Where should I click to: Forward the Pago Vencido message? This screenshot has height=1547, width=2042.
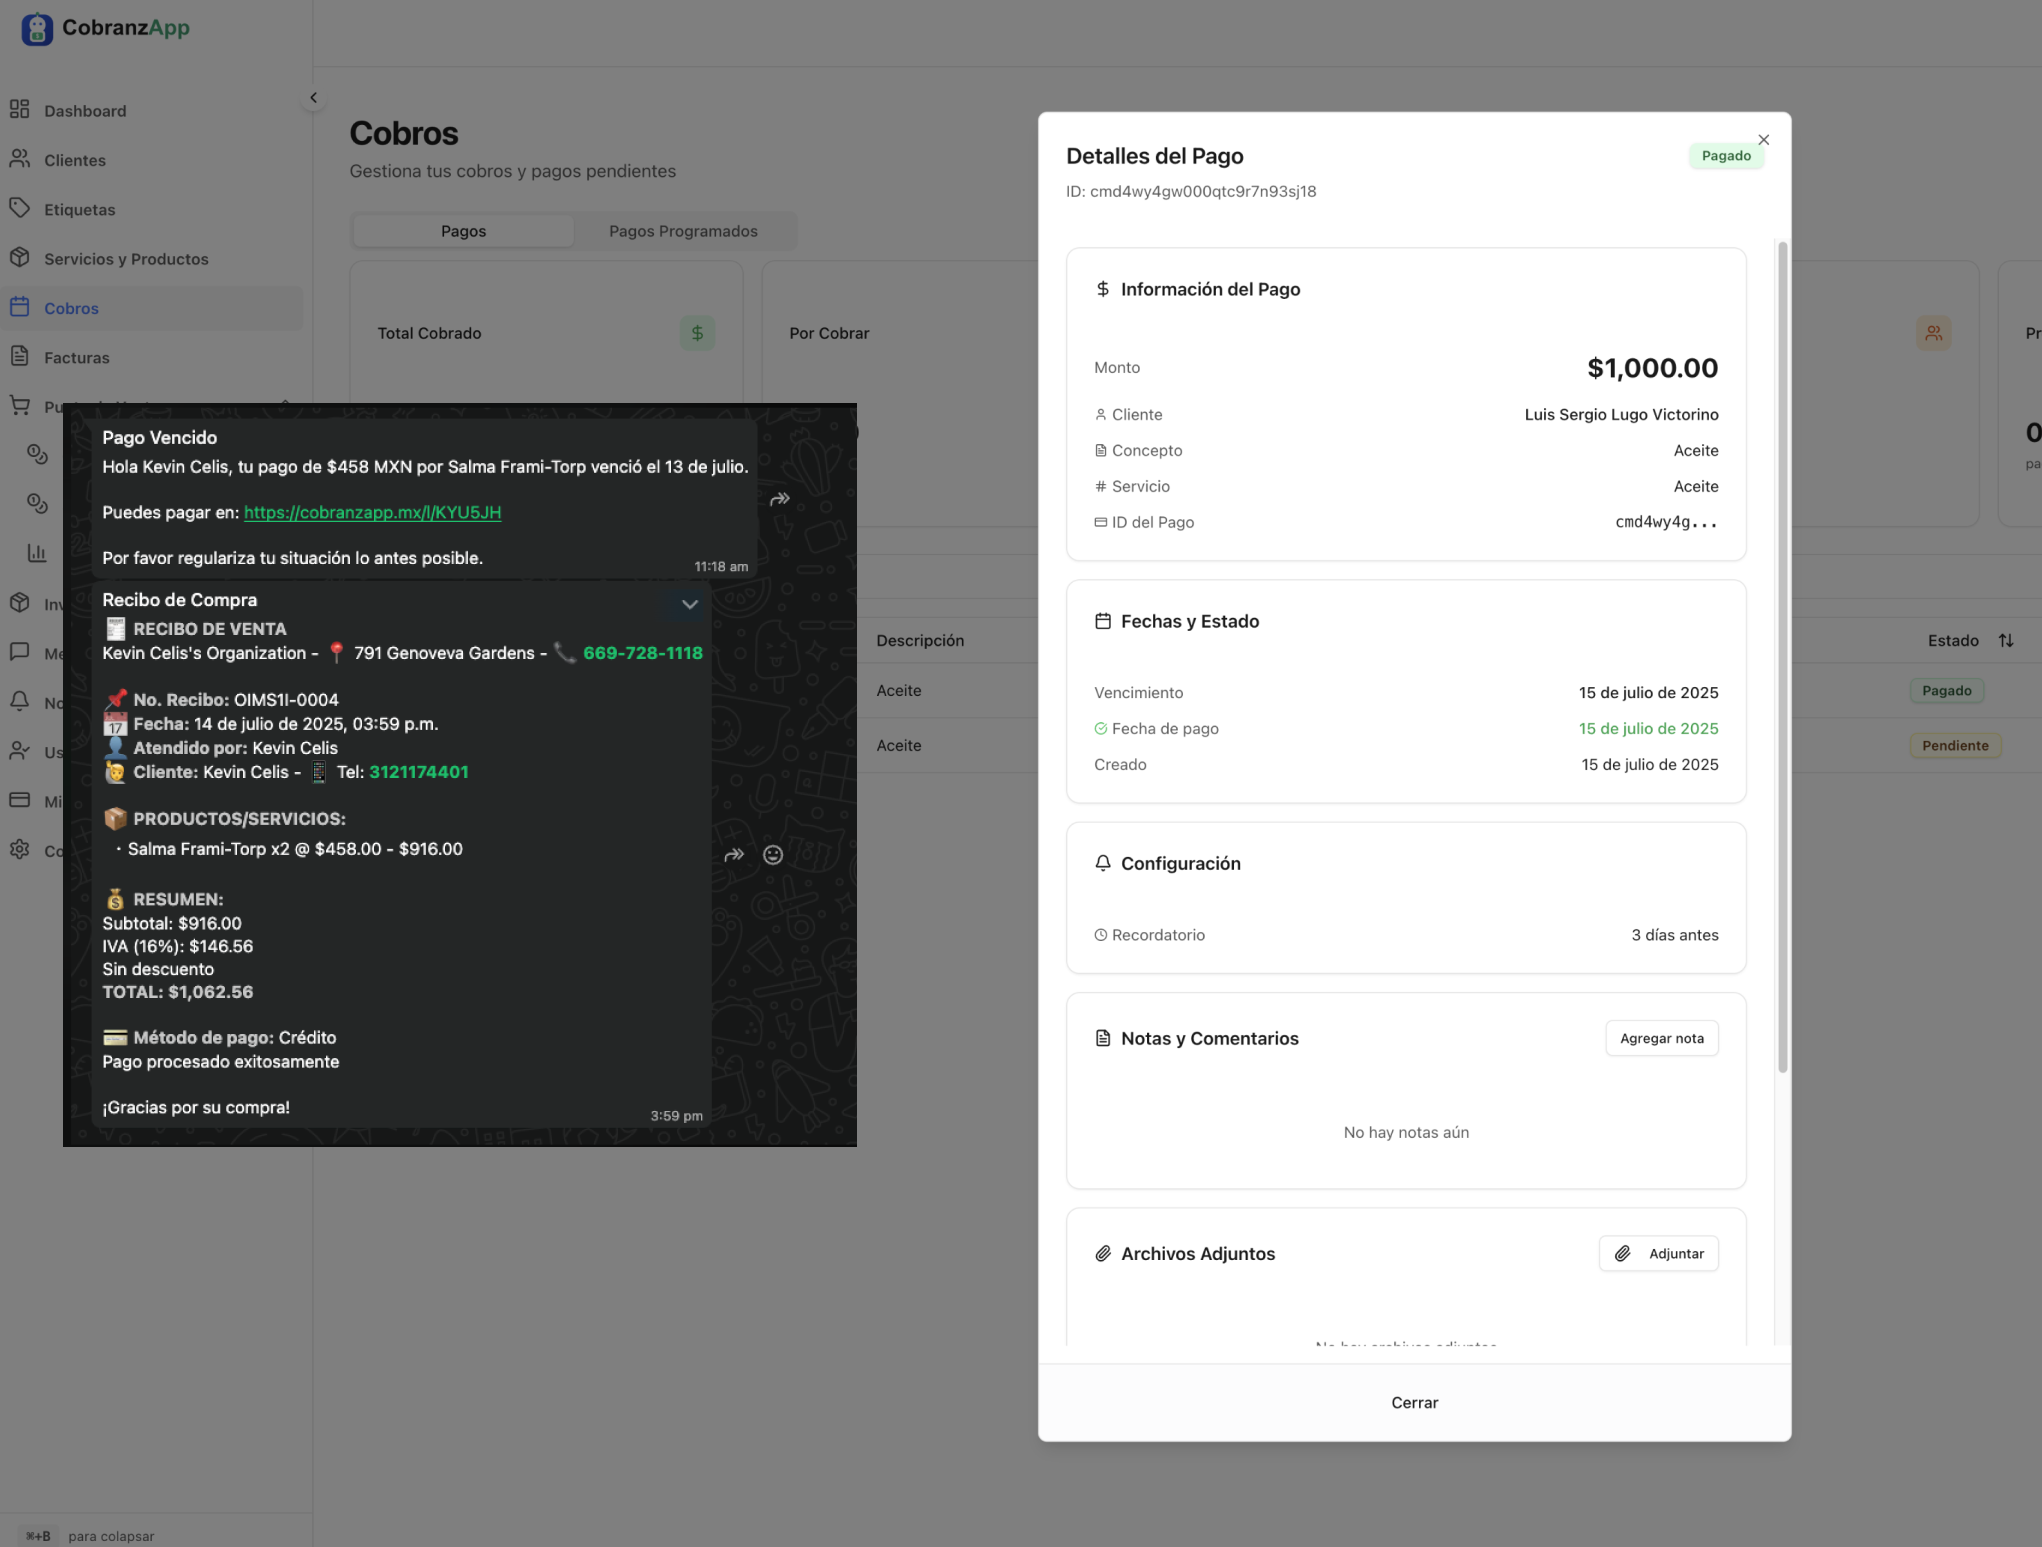click(x=780, y=499)
